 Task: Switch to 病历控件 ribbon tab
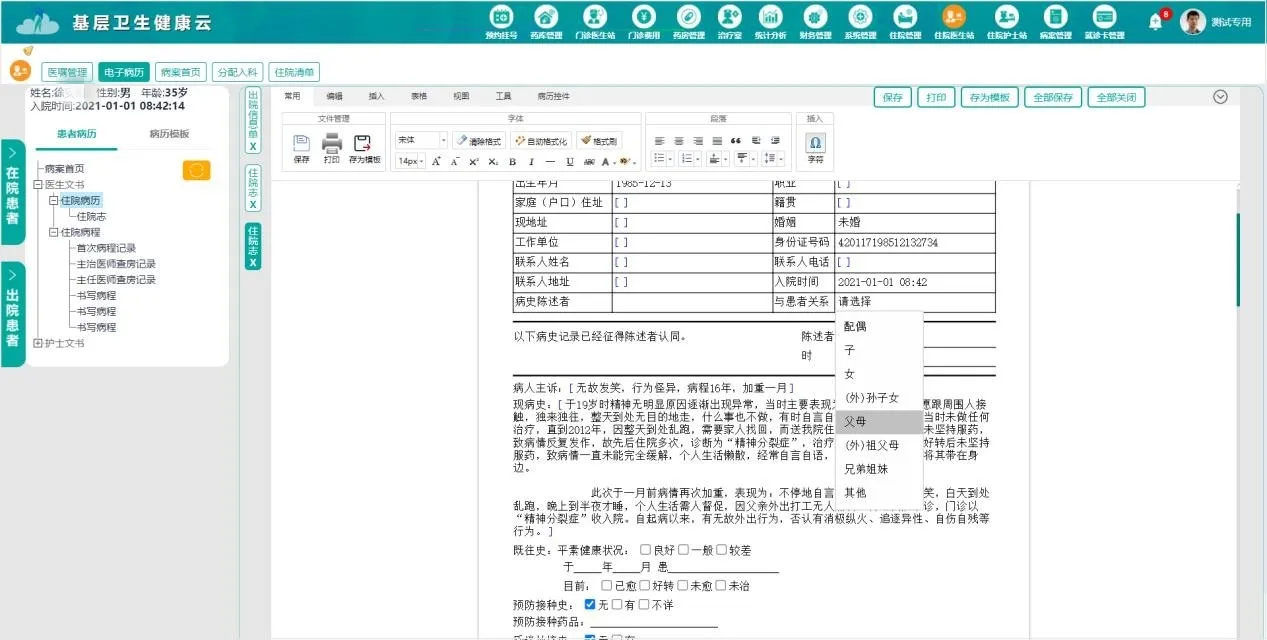click(x=553, y=96)
